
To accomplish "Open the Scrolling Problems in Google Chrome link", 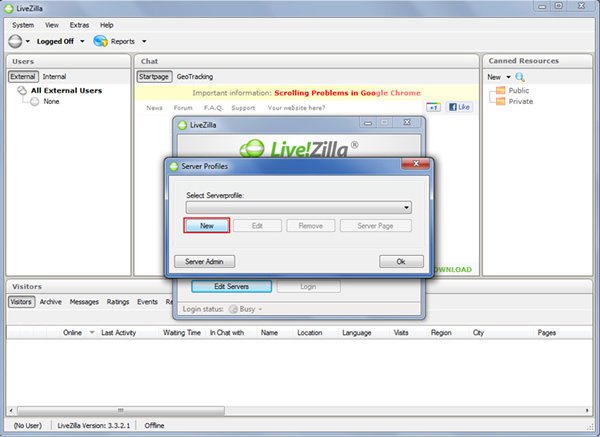I will click(x=347, y=93).
